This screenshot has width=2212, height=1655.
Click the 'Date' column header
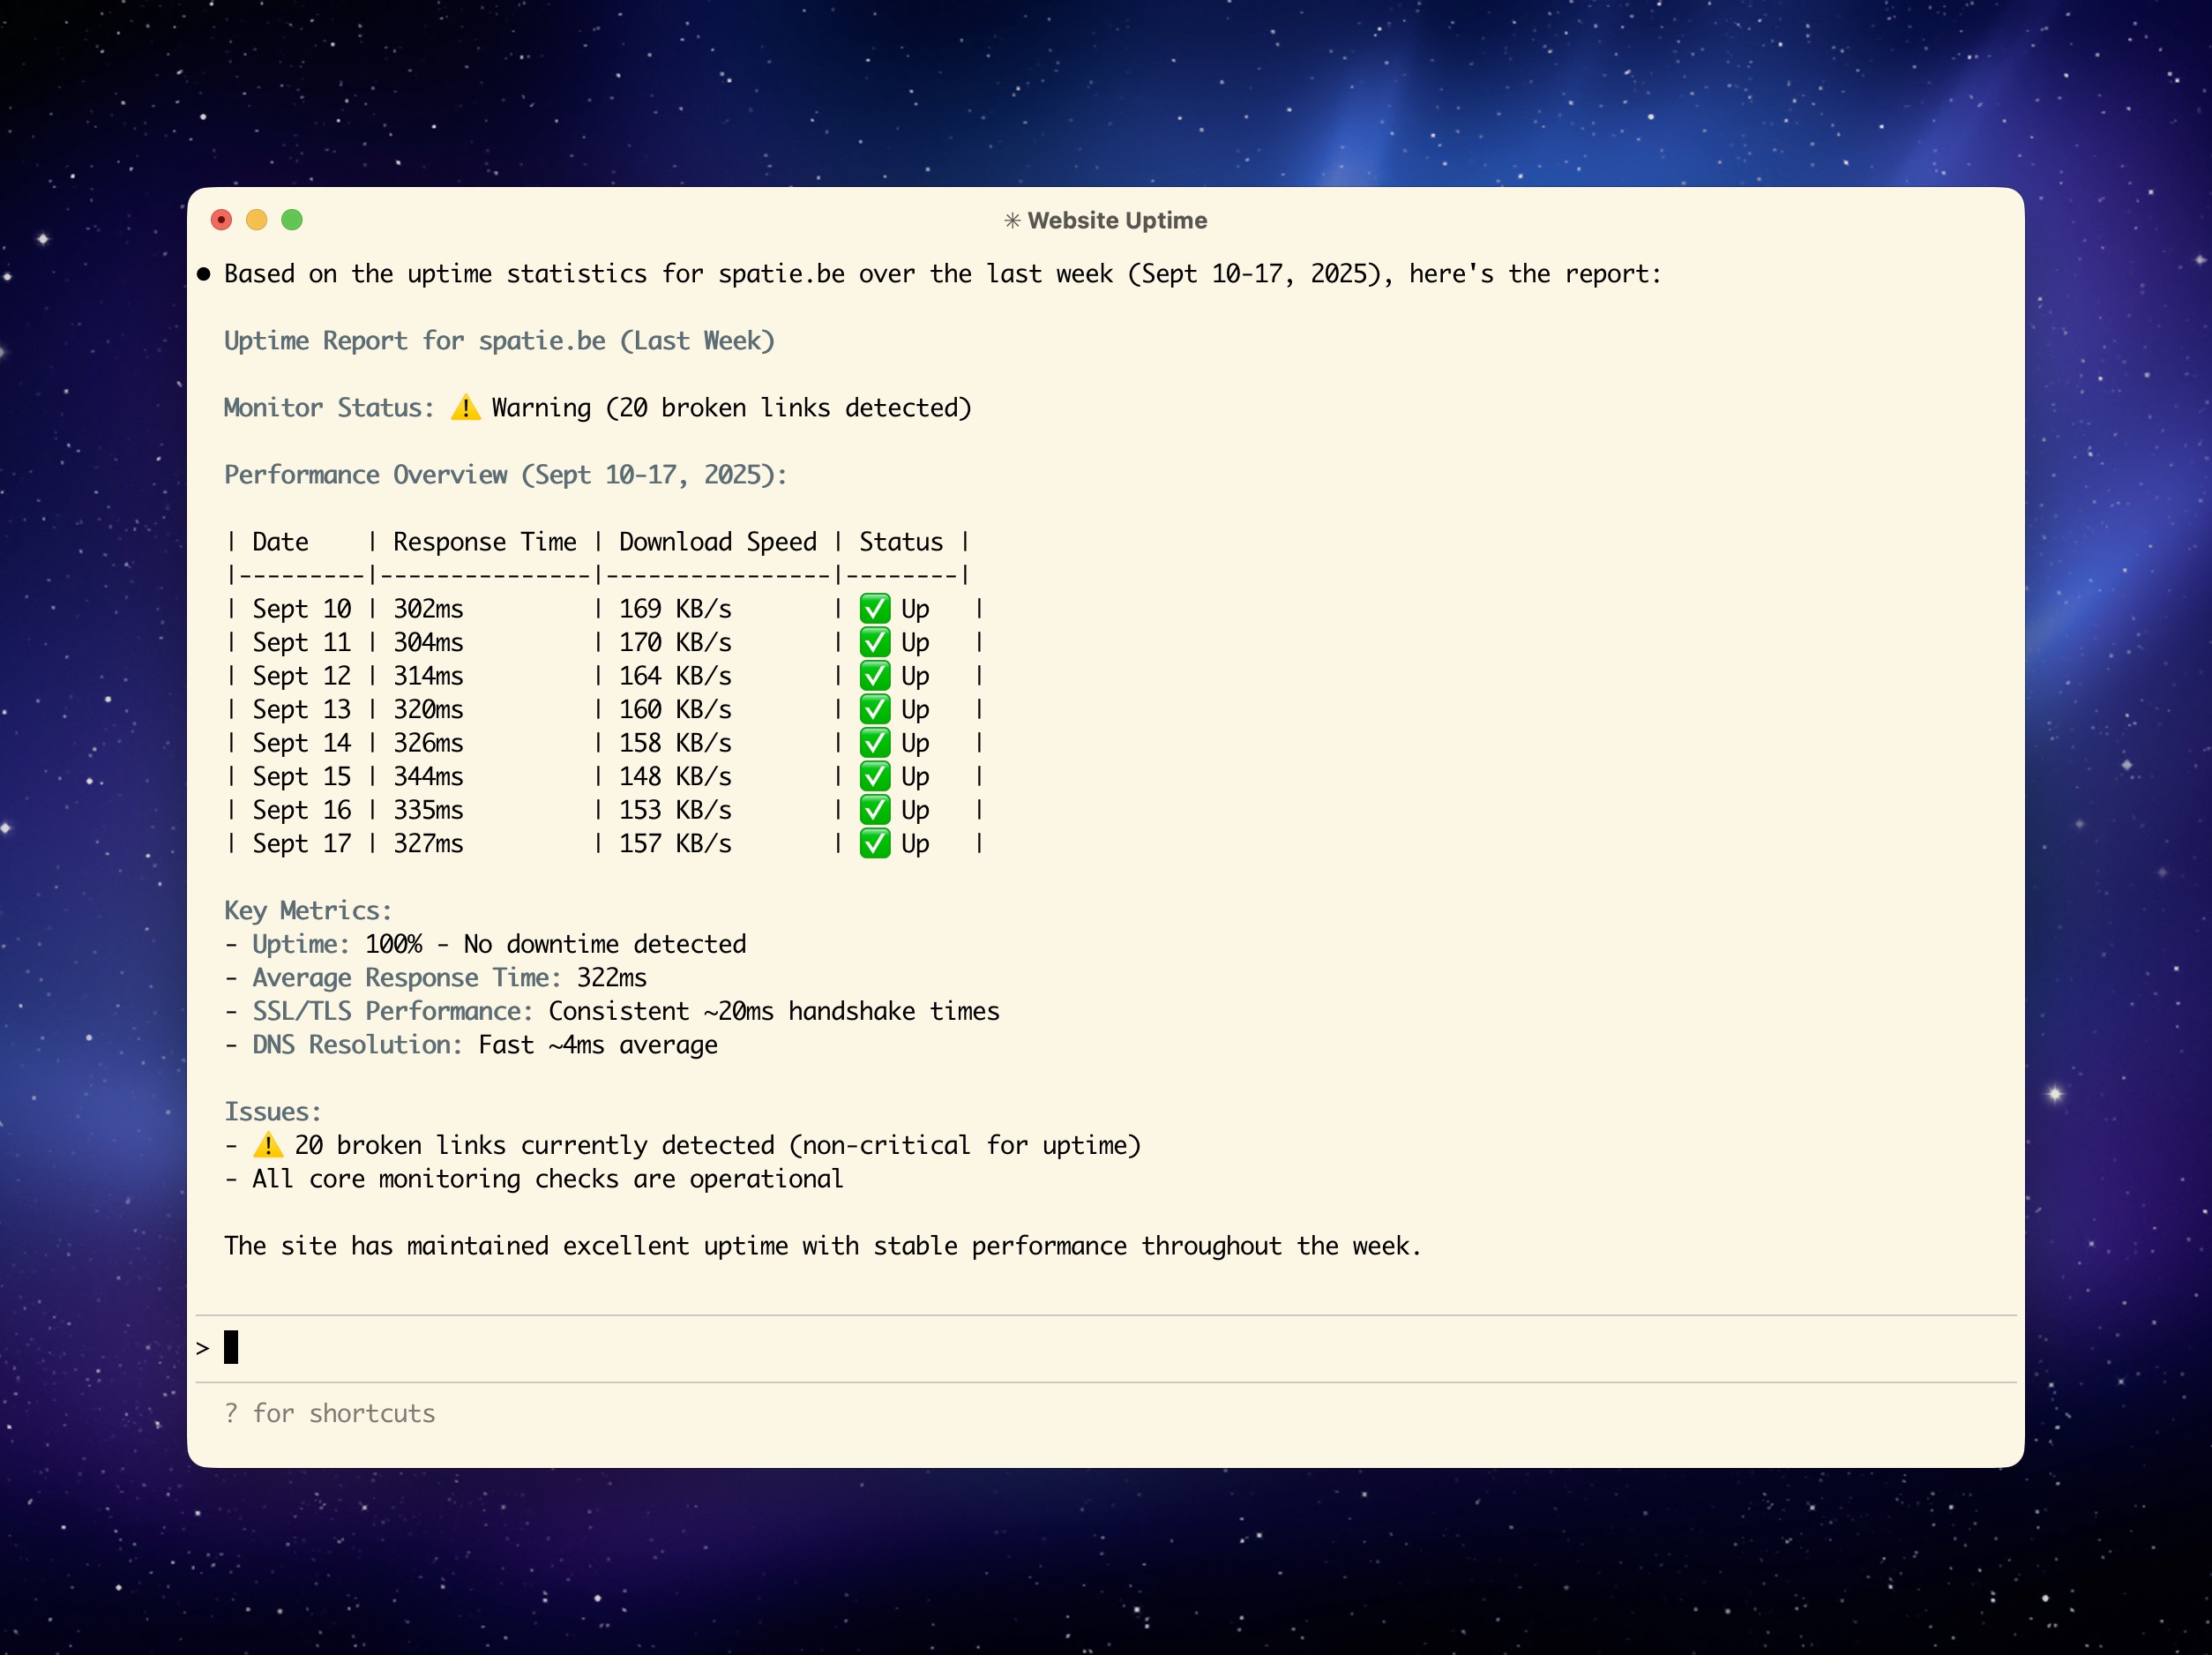(x=280, y=542)
